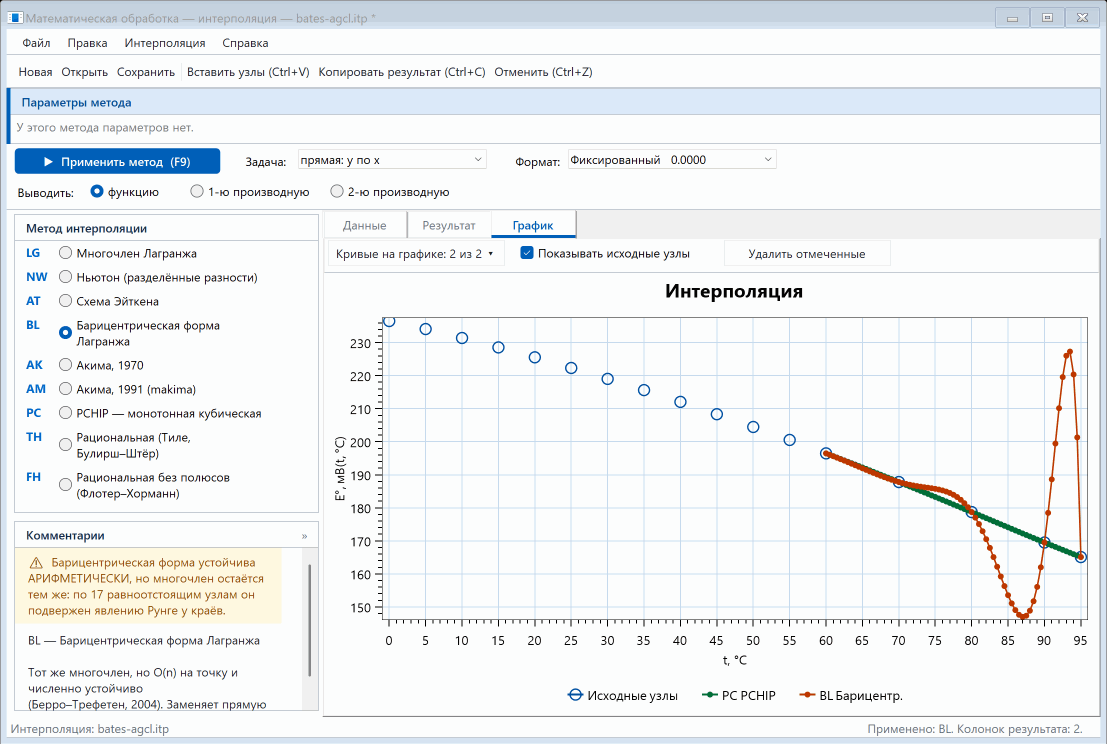
Task: Select the Барицентрическая форма Лагранжа radio button
Action: click(x=66, y=332)
